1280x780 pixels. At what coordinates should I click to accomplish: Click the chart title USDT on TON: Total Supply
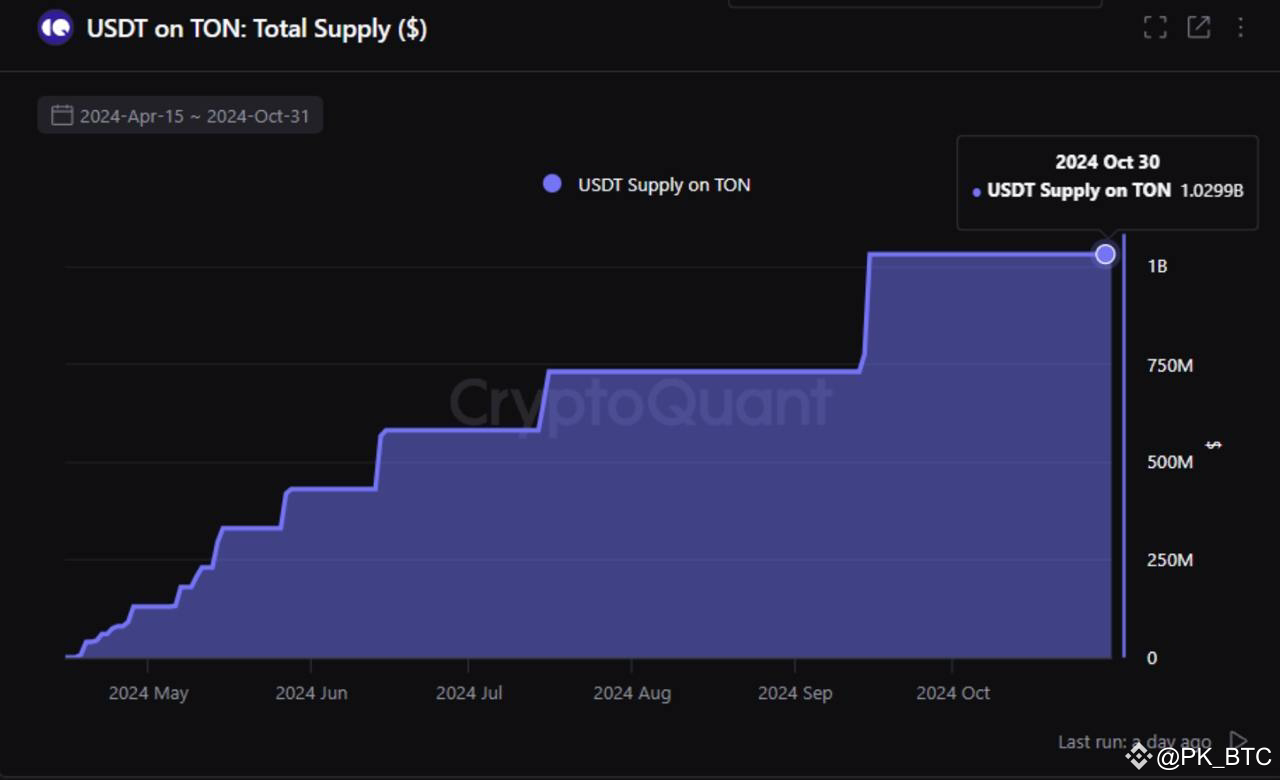click(257, 29)
